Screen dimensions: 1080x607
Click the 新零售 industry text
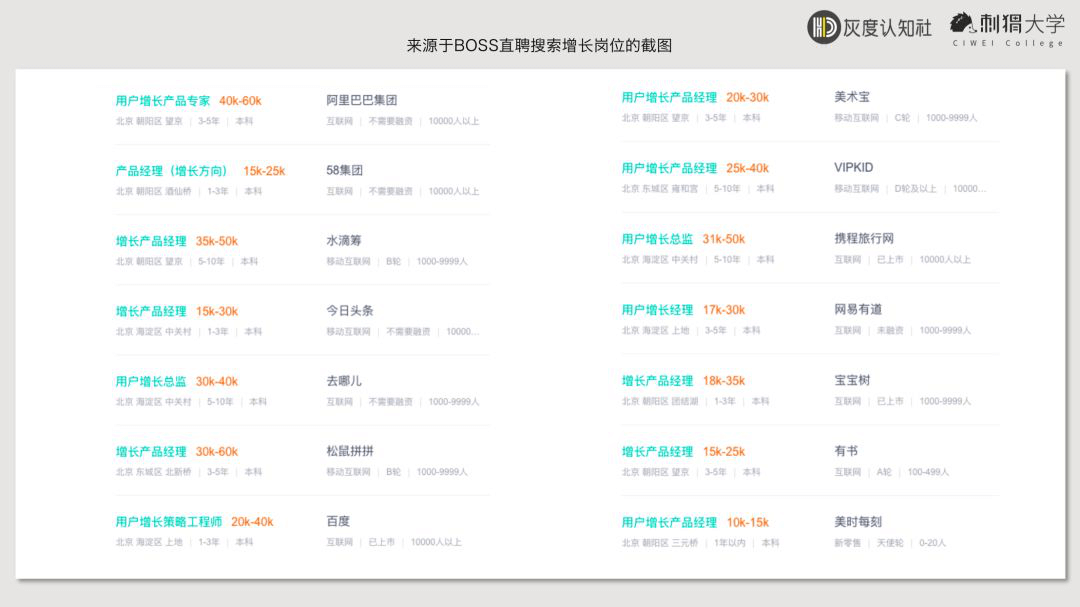[x=847, y=544]
